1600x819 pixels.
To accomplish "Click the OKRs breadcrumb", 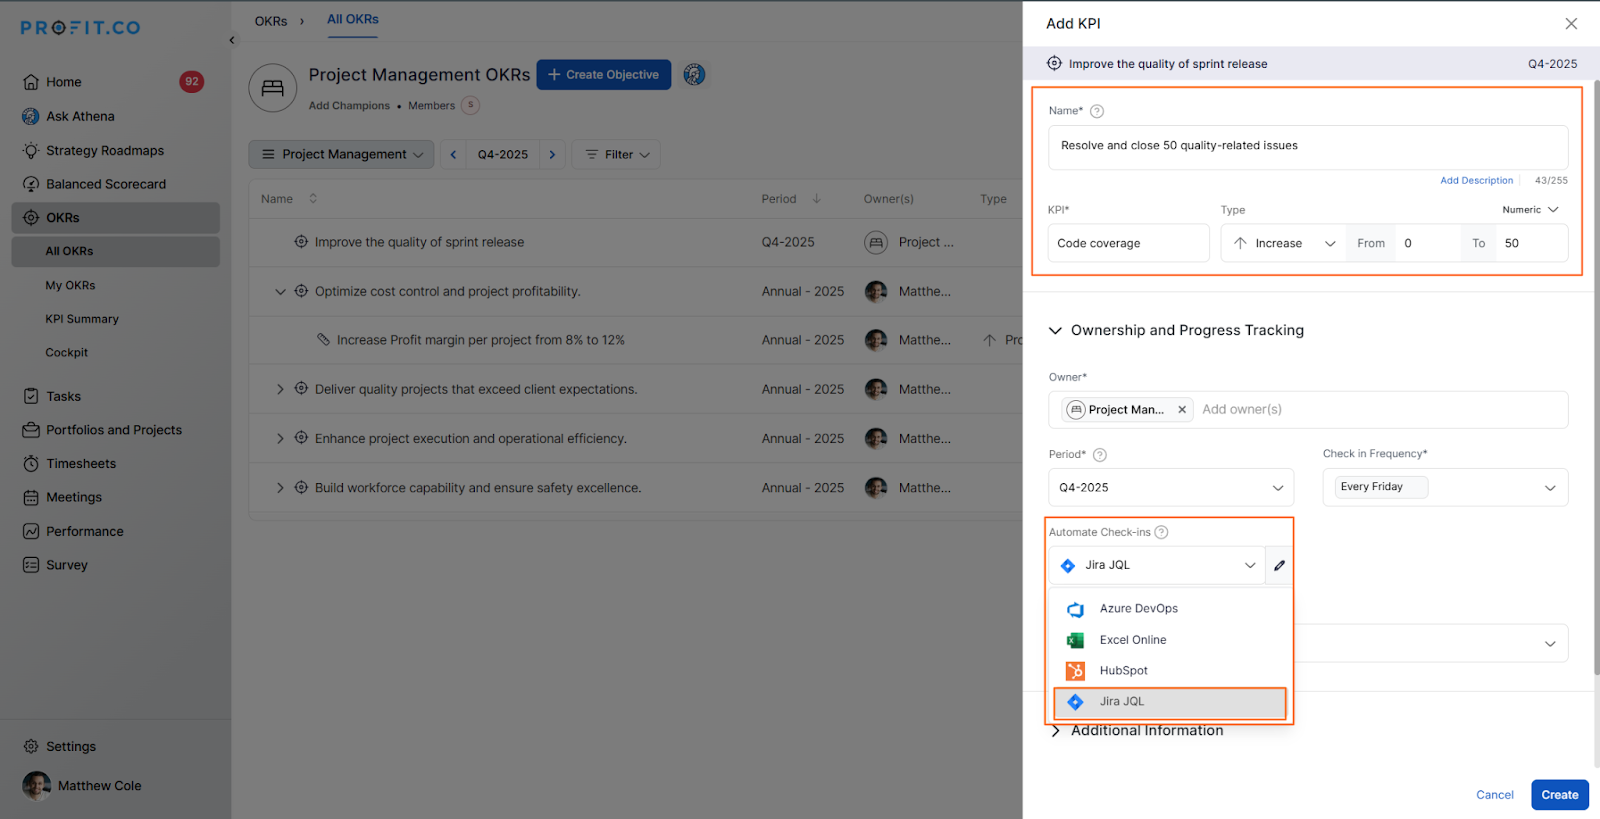I will click(270, 21).
